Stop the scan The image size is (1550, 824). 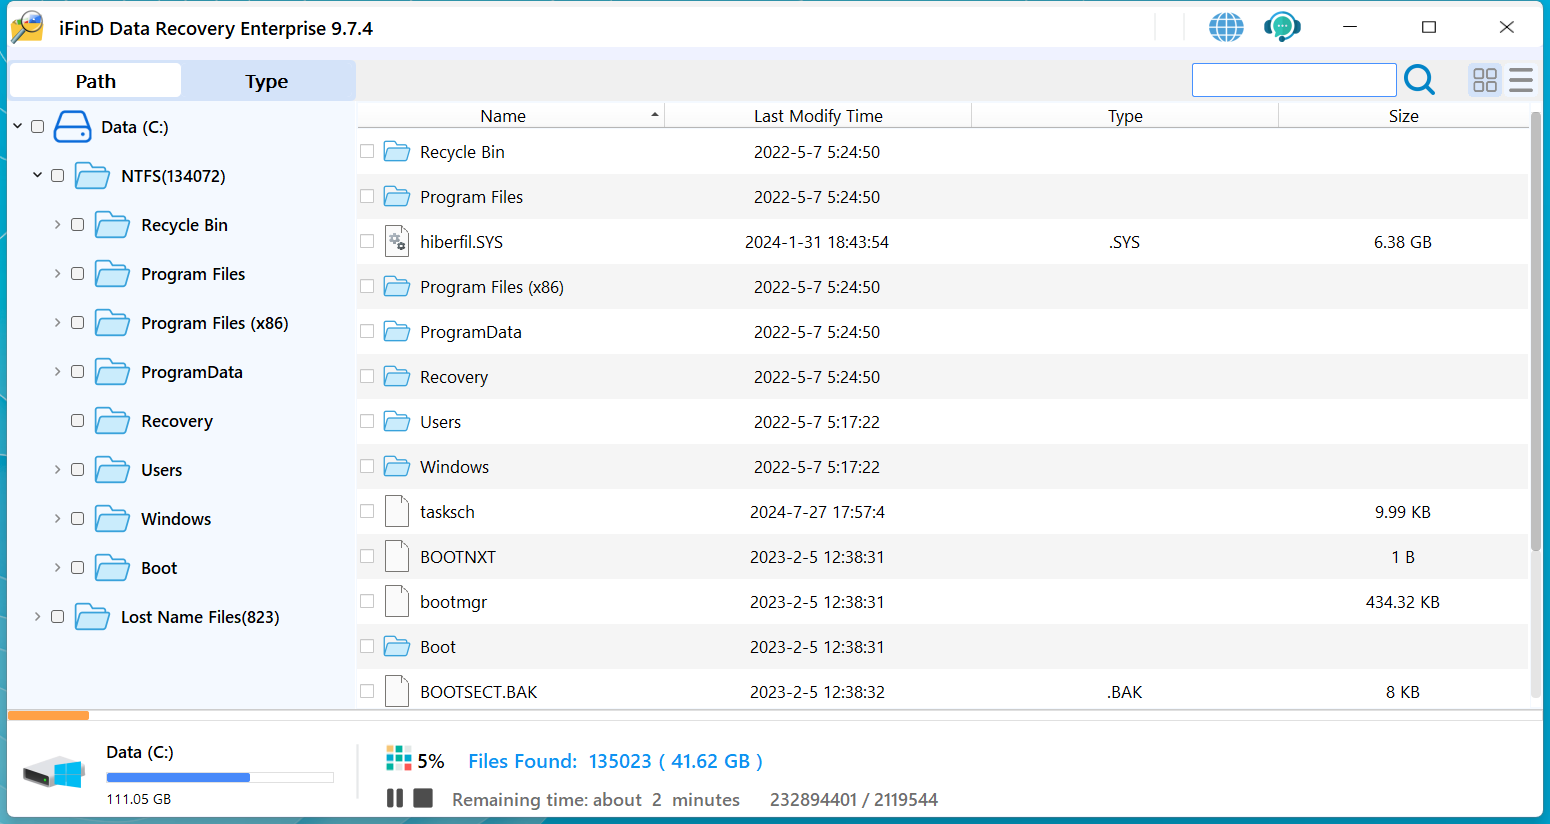click(x=423, y=798)
